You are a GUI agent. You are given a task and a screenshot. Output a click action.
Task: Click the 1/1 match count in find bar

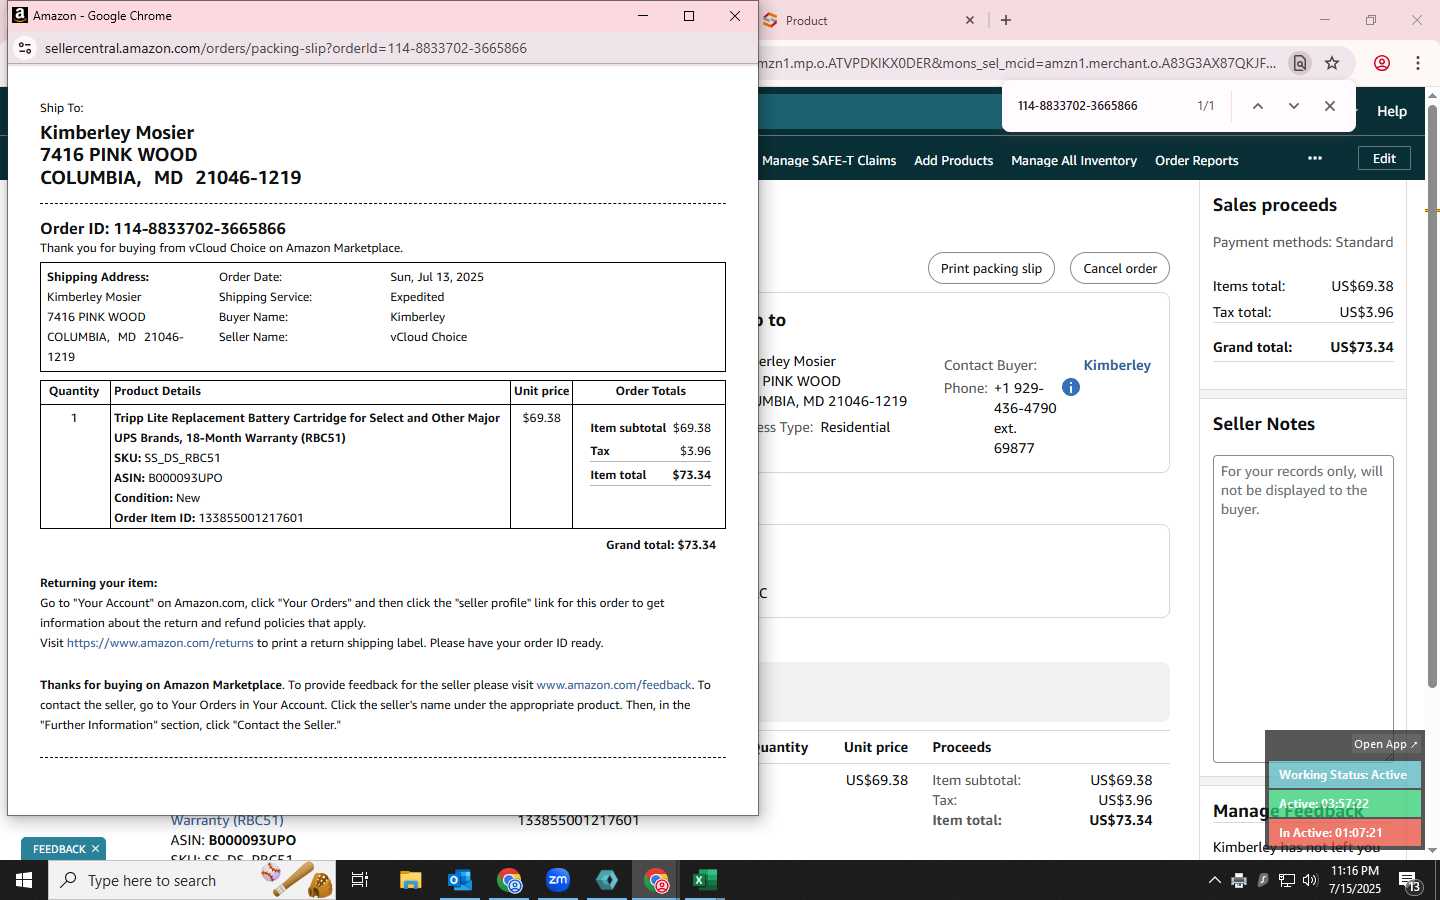1206,106
